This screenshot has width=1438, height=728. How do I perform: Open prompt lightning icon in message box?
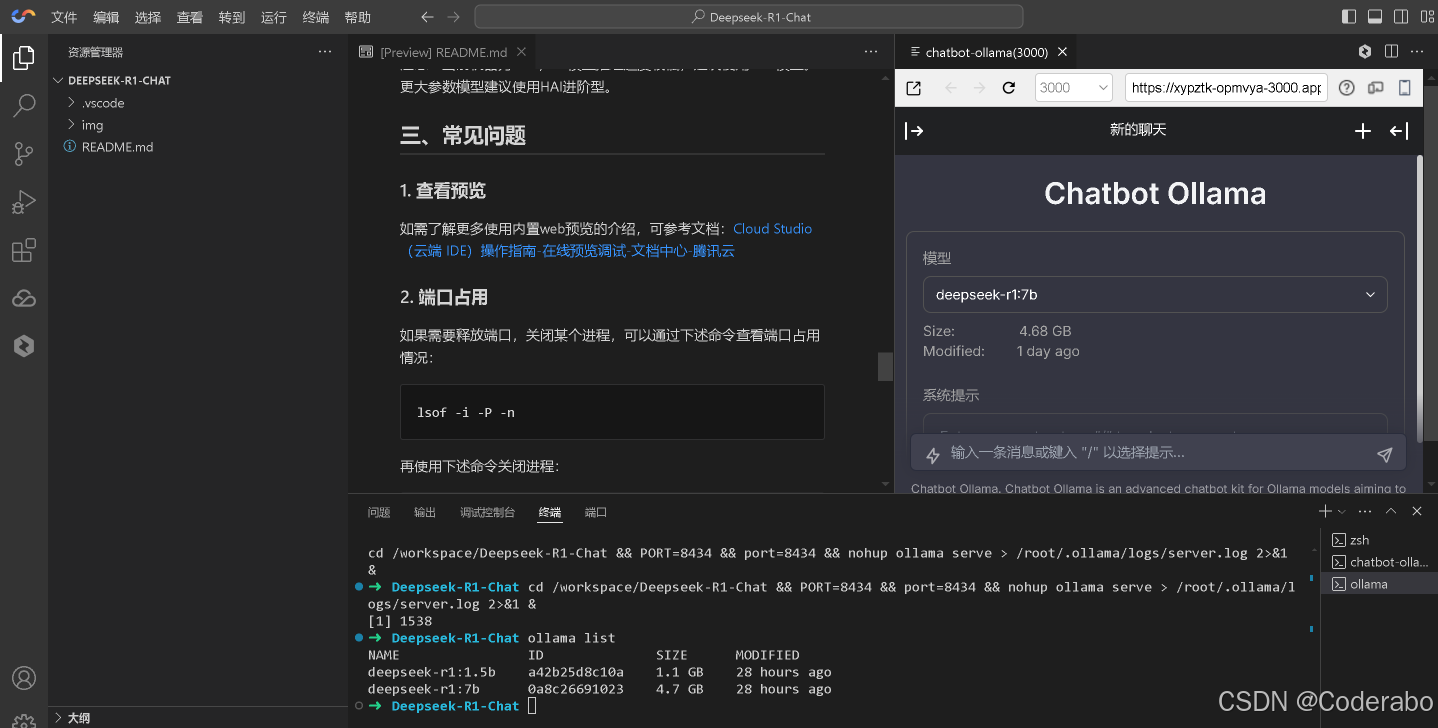pyautogui.click(x=933, y=455)
